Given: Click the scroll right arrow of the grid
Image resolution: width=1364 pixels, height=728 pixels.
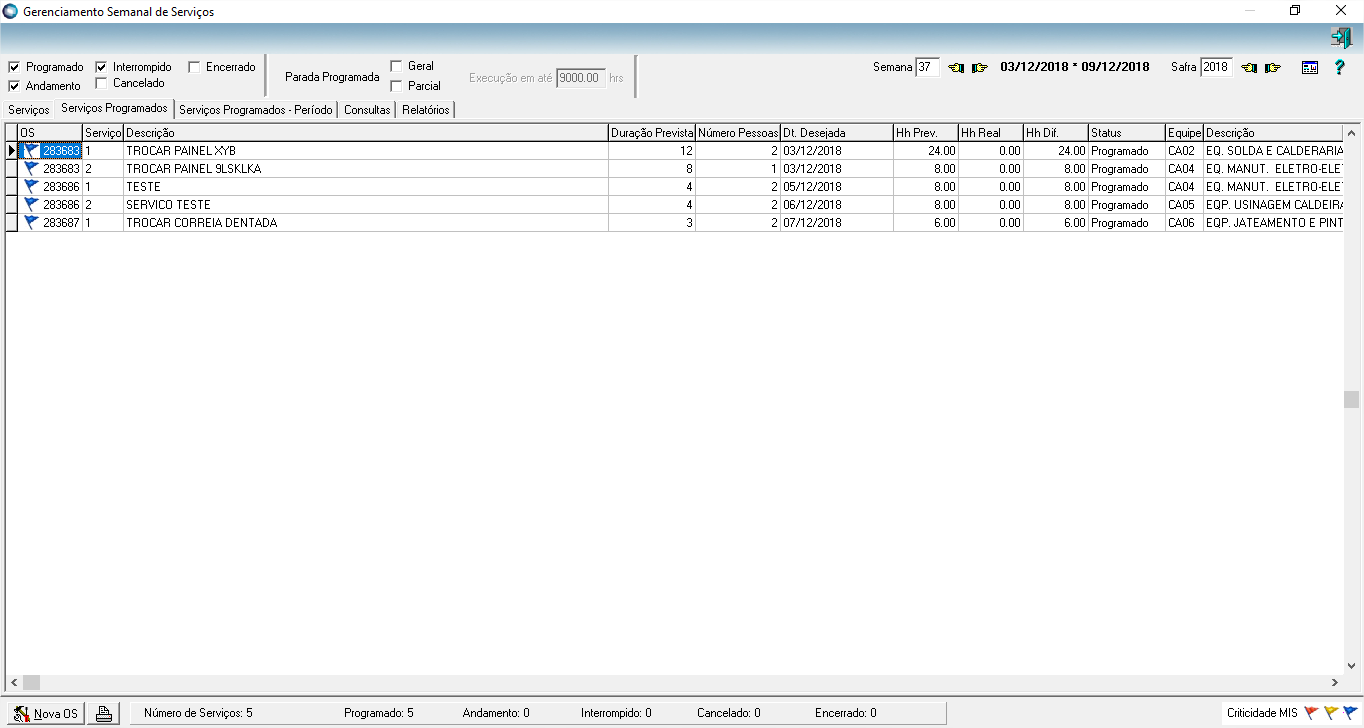Looking at the screenshot, I should pos(1335,682).
